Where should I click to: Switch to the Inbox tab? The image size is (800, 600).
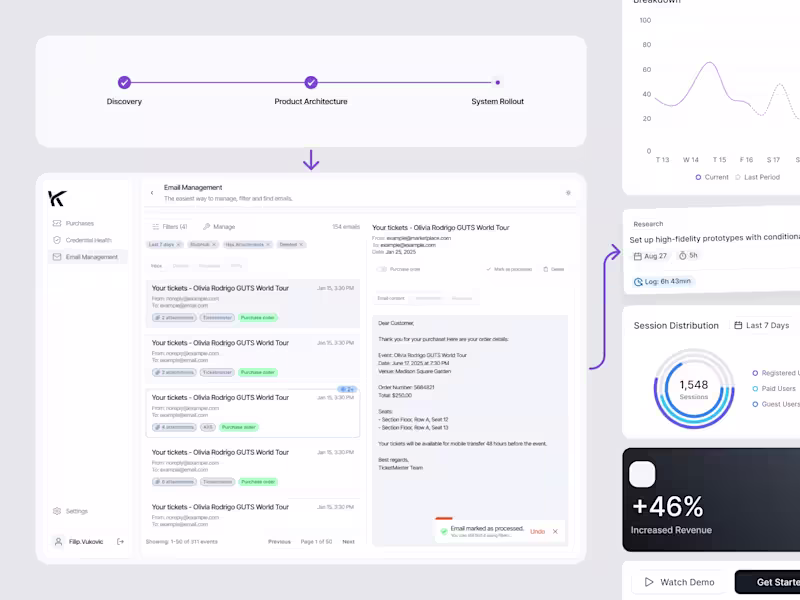[x=157, y=266]
